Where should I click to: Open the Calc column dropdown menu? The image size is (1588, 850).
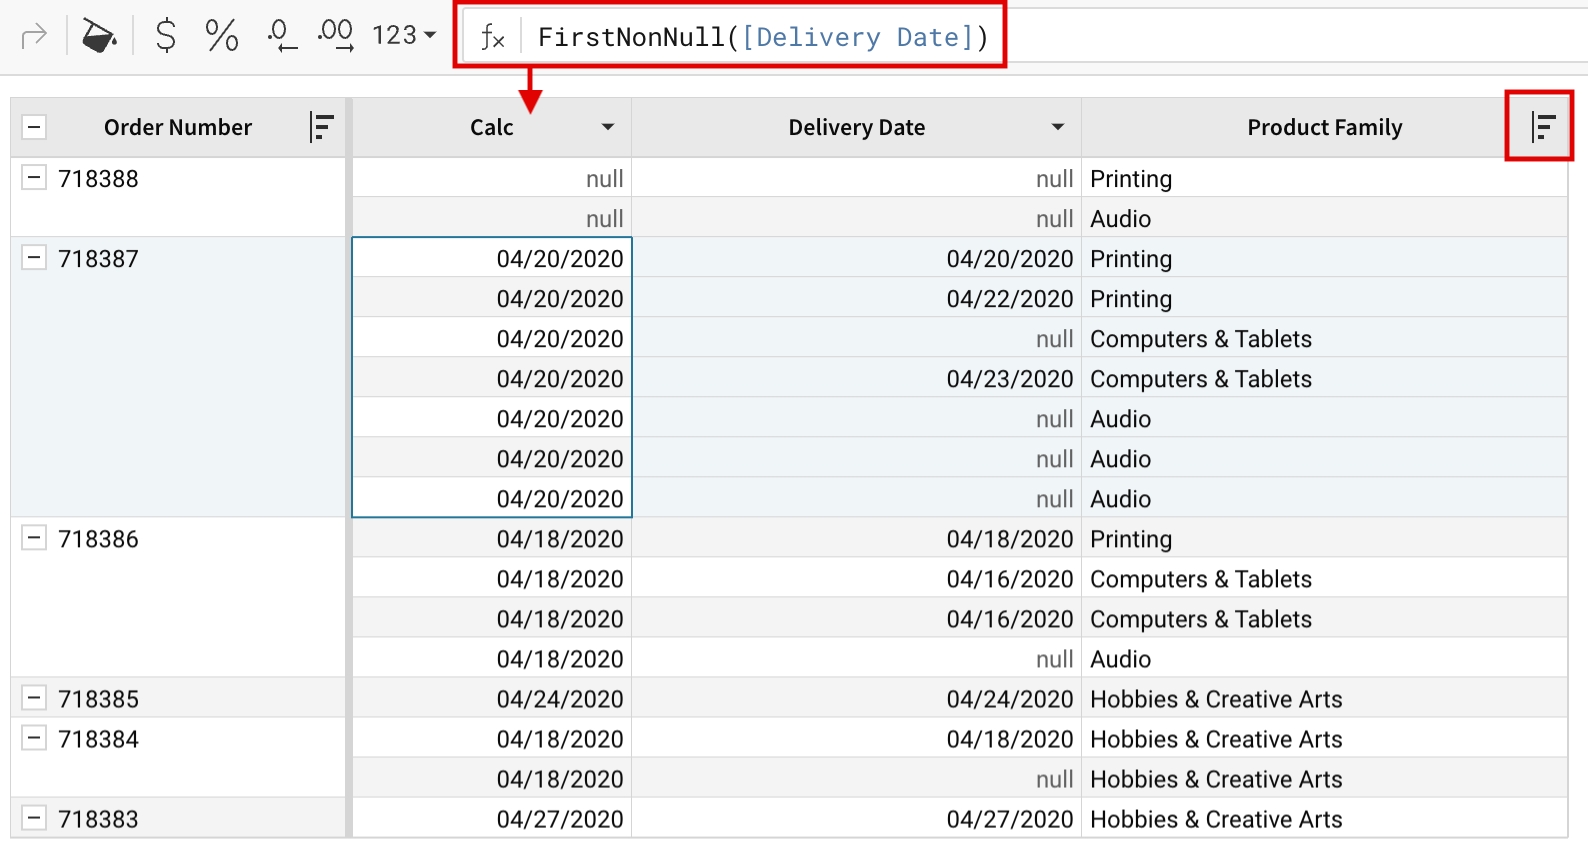(607, 127)
